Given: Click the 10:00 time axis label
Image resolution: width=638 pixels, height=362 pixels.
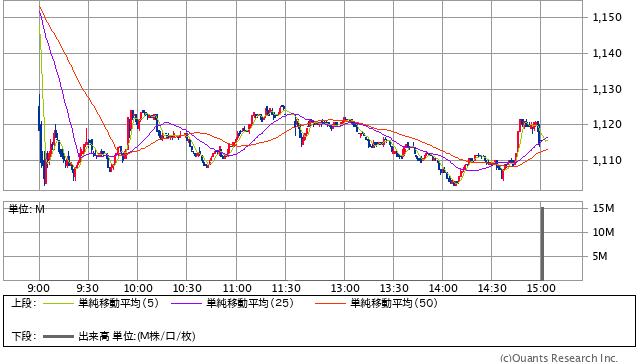Looking at the screenshot, I should pyautogui.click(x=138, y=288).
